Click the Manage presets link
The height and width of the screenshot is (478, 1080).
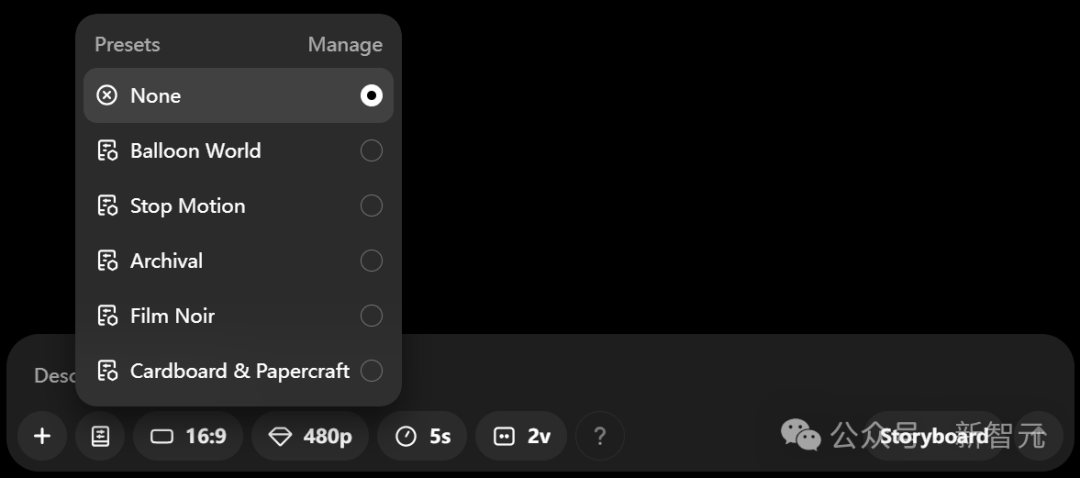click(x=345, y=44)
